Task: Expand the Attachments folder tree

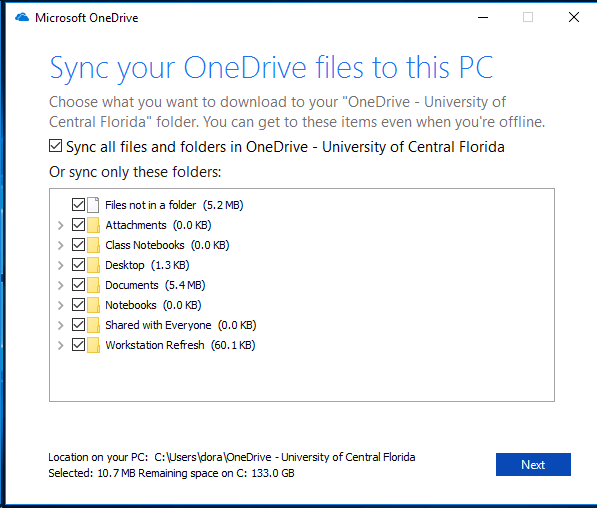Action: pyautogui.click(x=61, y=225)
